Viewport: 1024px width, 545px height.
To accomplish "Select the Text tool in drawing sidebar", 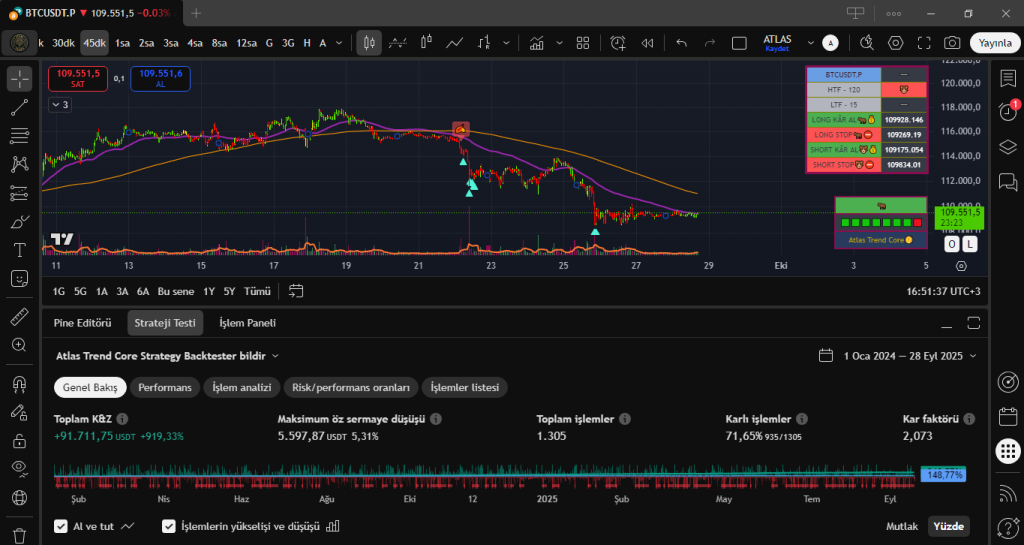I will tap(19, 249).
